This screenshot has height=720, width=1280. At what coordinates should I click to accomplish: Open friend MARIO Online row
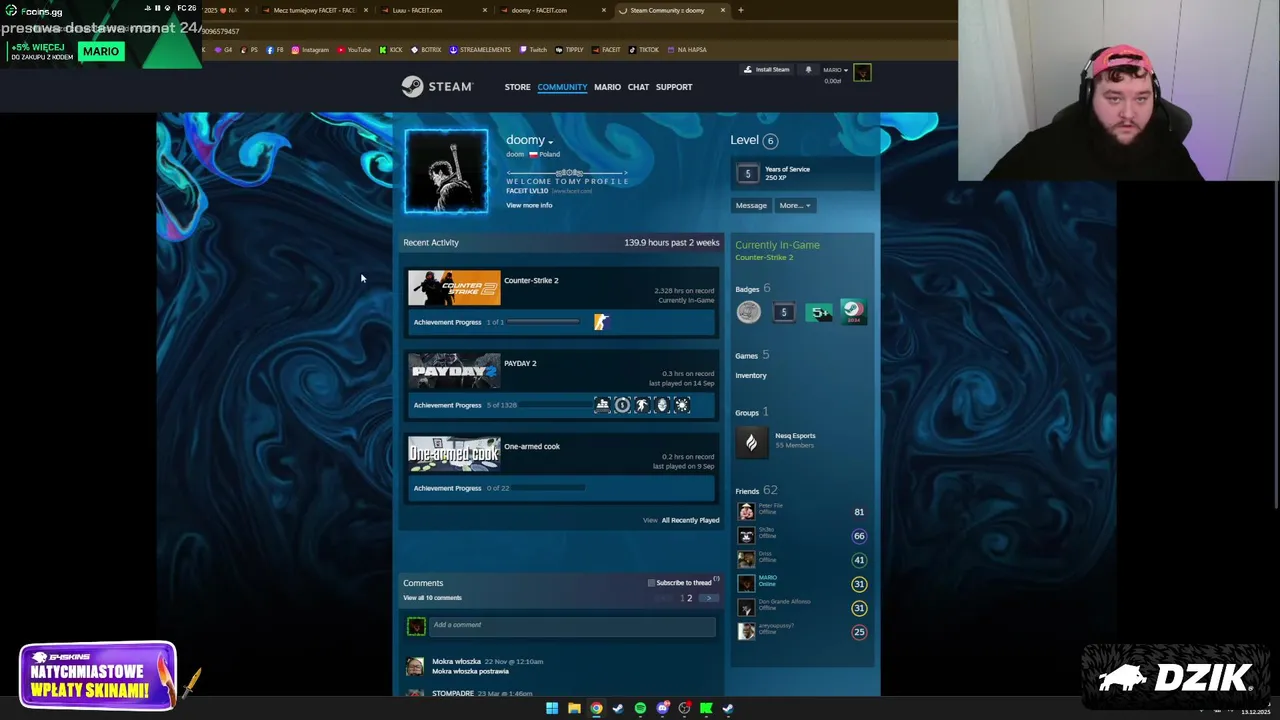coord(802,583)
